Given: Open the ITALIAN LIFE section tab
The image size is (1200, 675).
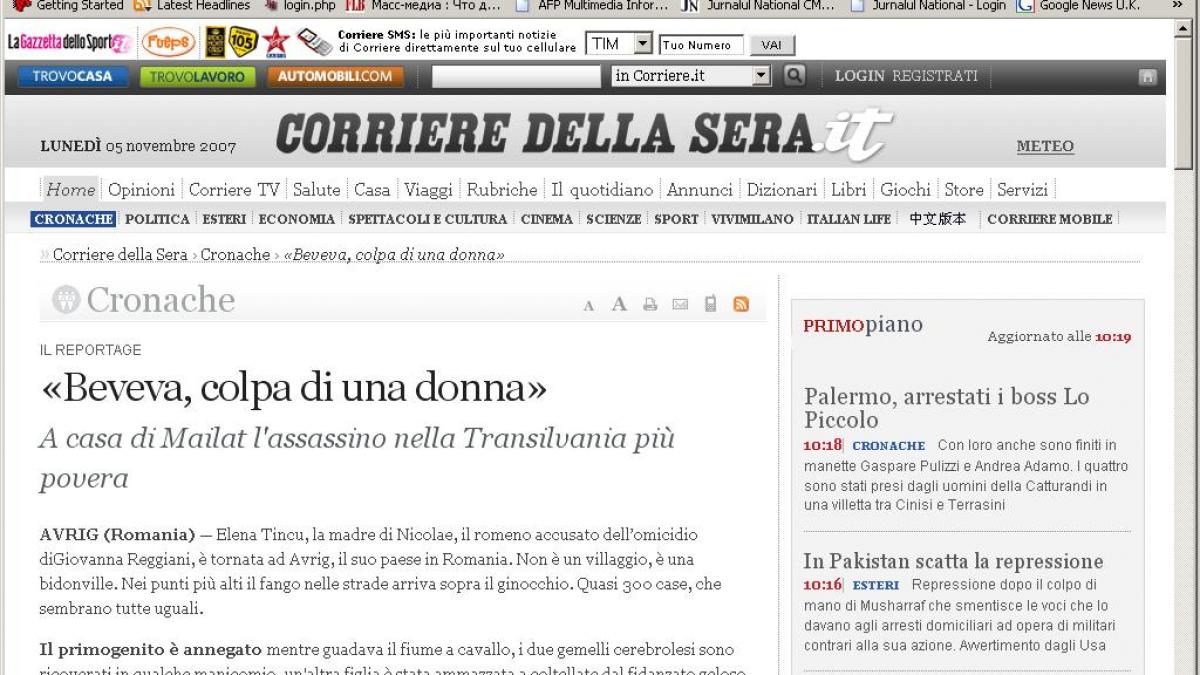Looking at the screenshot, I should (849, 219).
